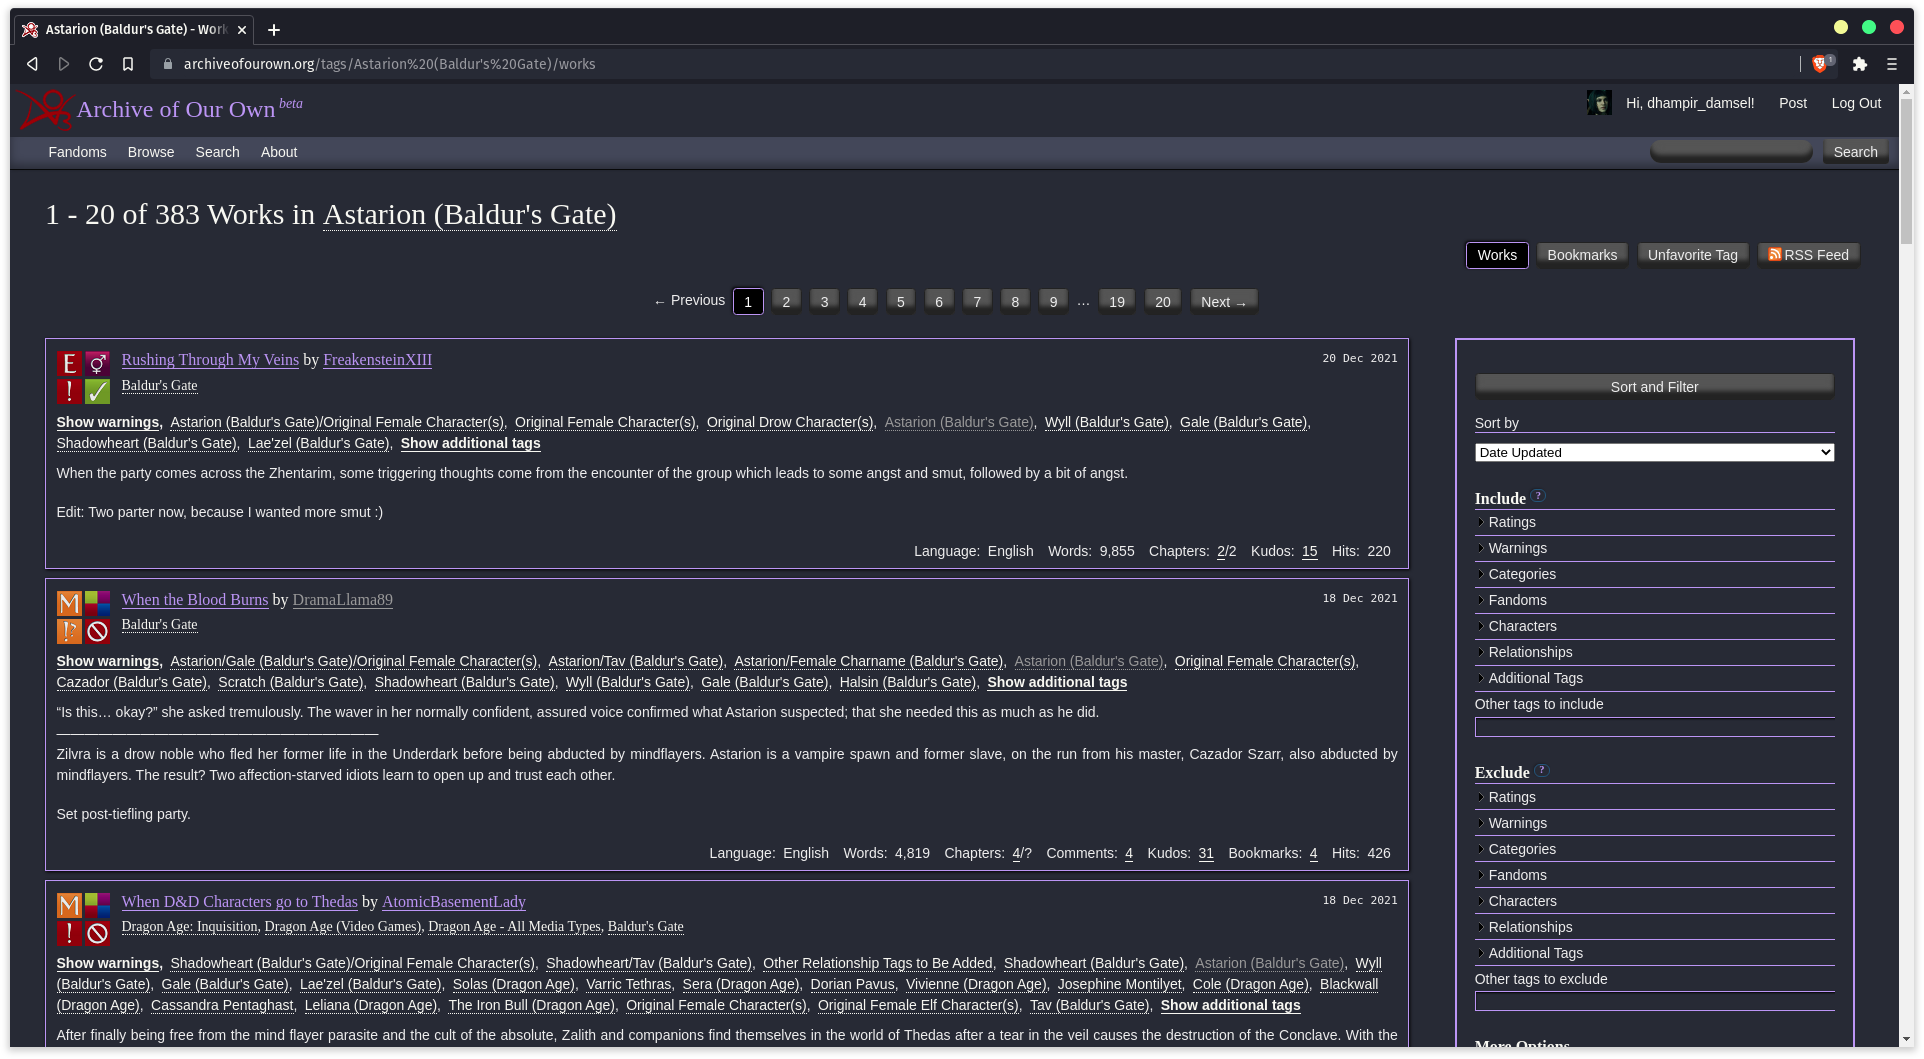Viewport: 1924px width, 1059px height.
Task: Expand Include Fandoms filter
Action: click(1654, 600)
